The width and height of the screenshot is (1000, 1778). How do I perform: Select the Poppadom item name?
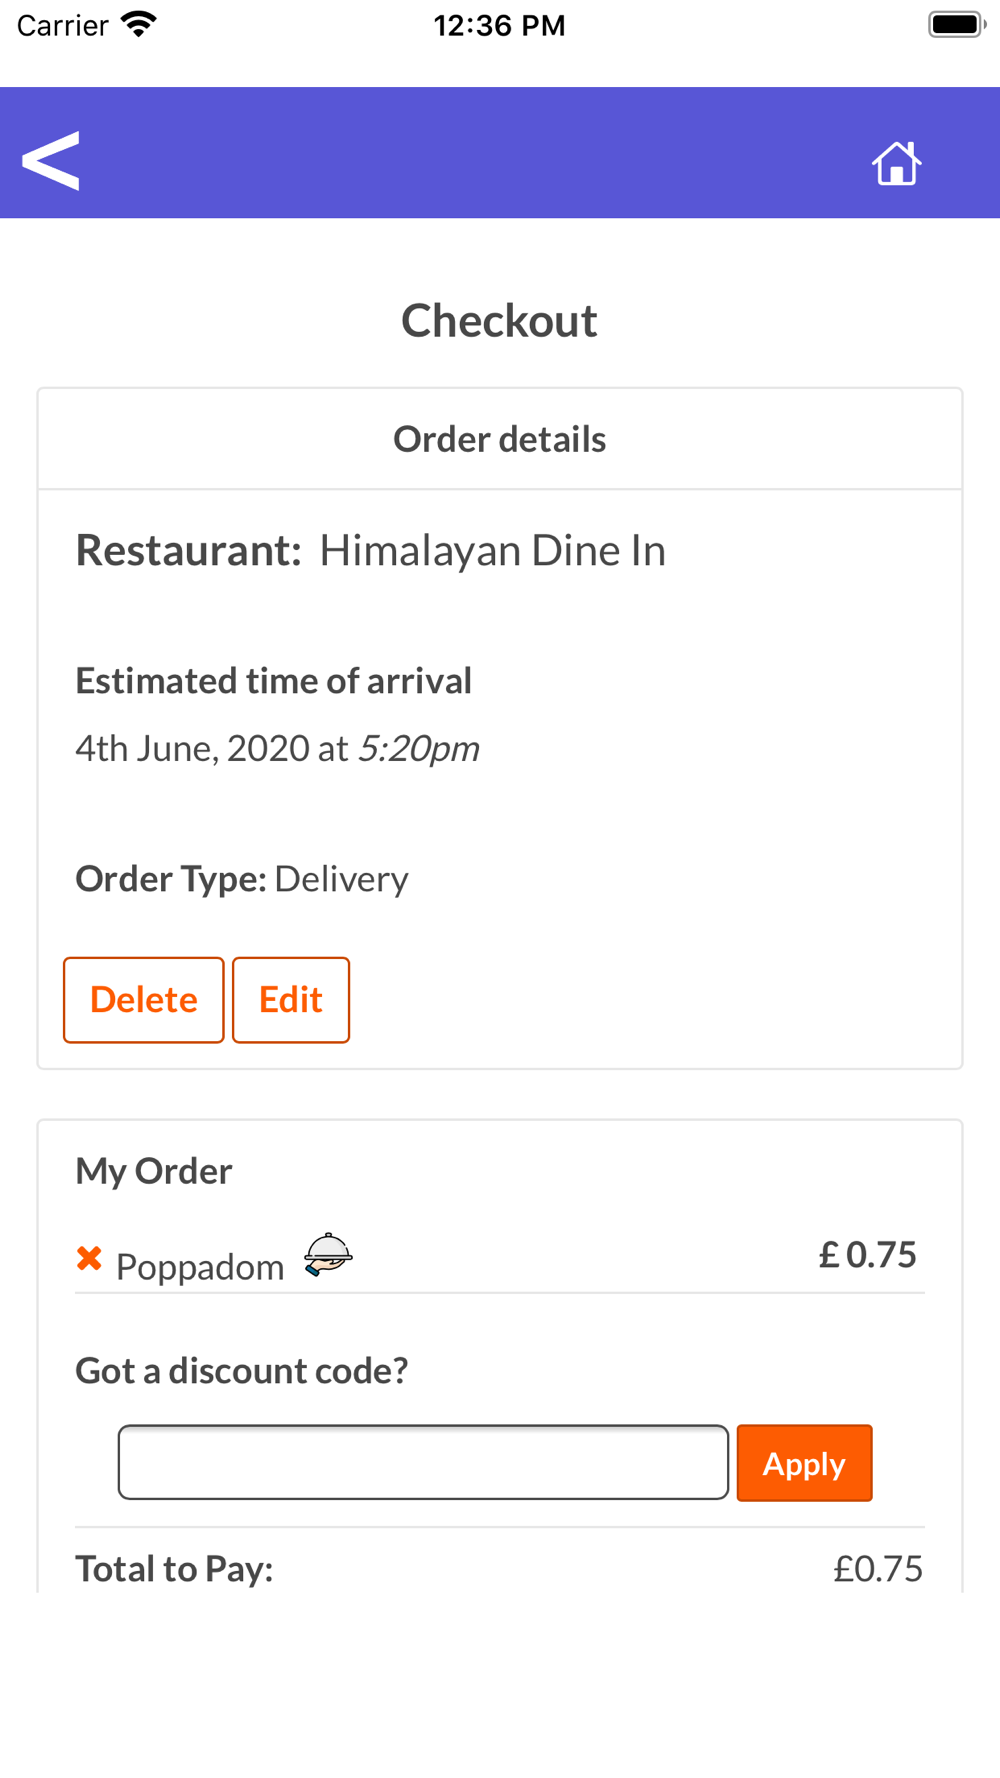click(x=200, y=1267)
